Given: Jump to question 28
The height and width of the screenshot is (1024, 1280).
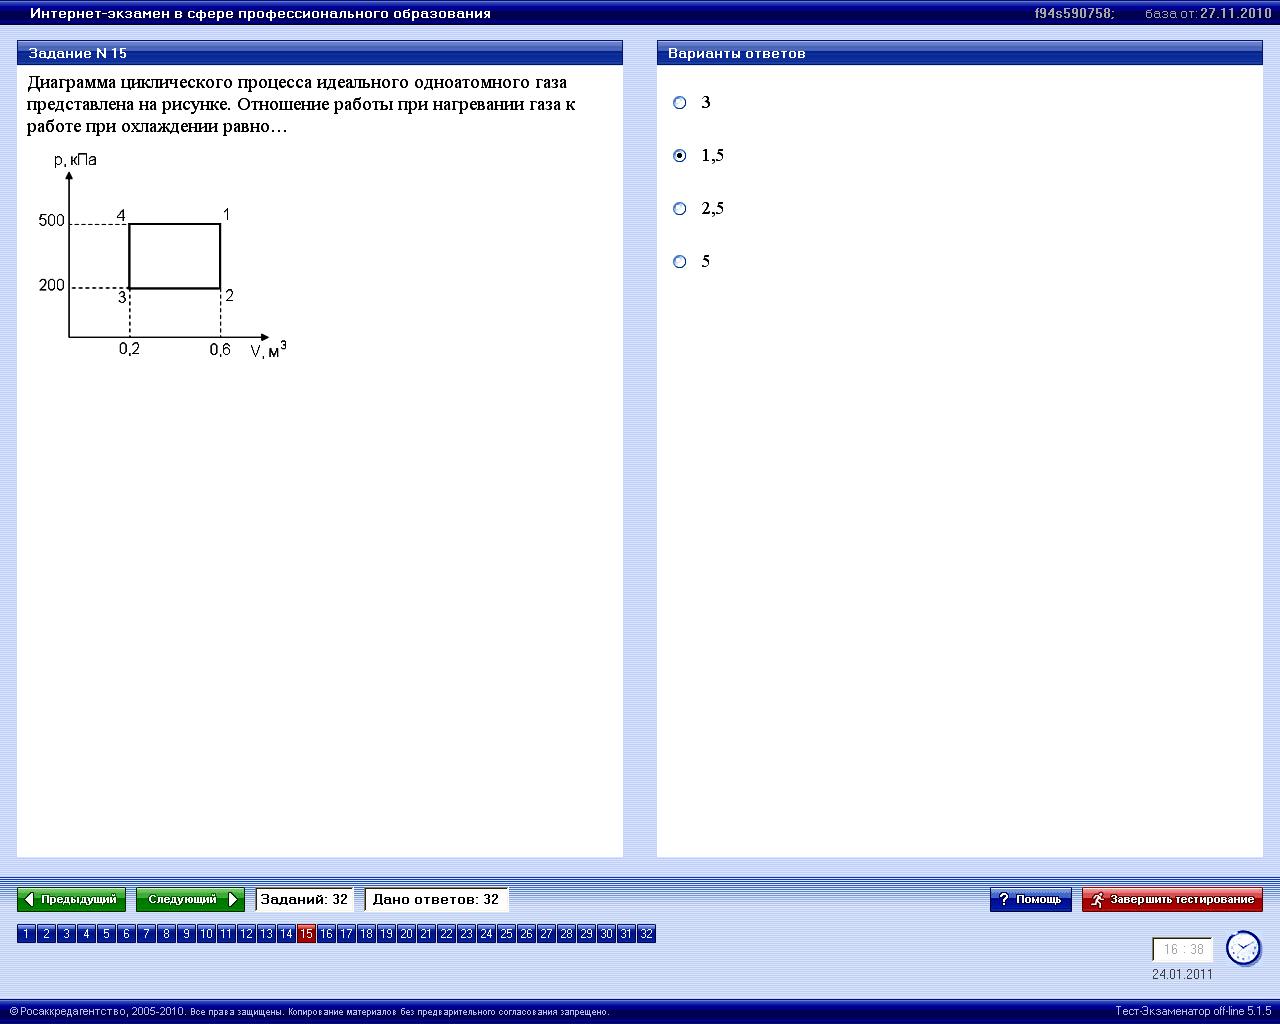Looking at the screenshot, I should pos(566,934).
